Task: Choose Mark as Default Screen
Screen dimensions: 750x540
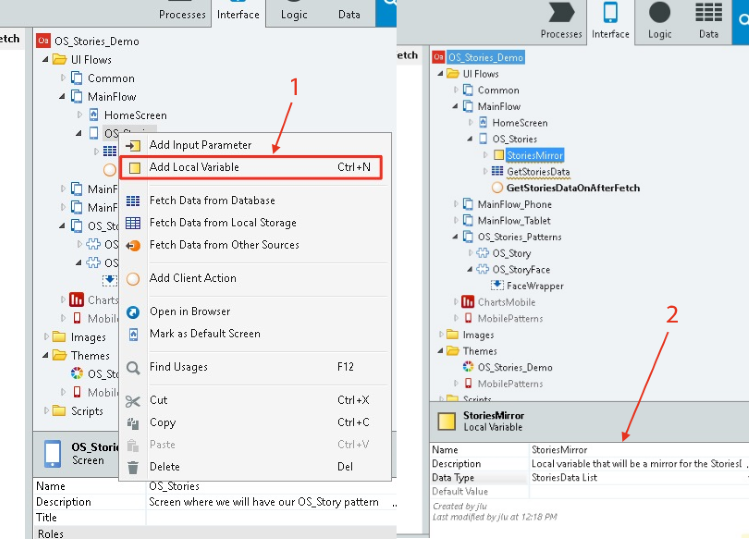Action: 204,334
